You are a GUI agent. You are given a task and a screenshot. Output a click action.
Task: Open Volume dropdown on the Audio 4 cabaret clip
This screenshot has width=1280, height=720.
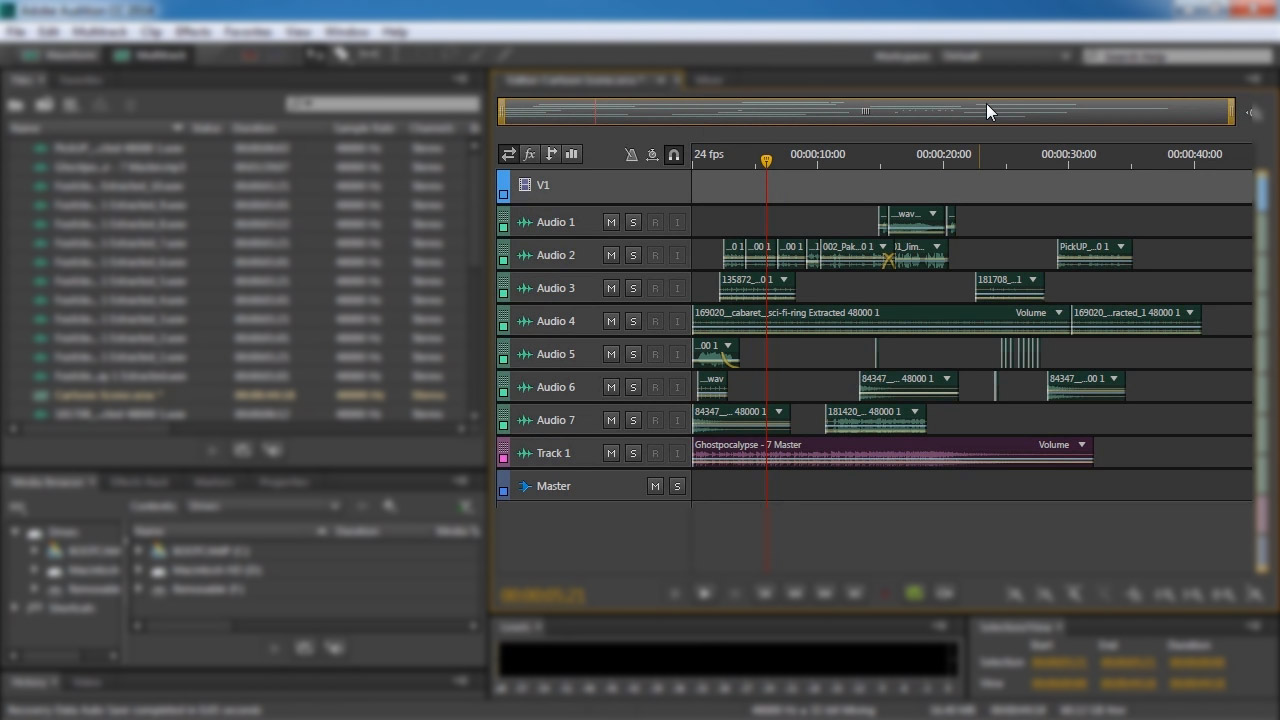(1059, 313)
